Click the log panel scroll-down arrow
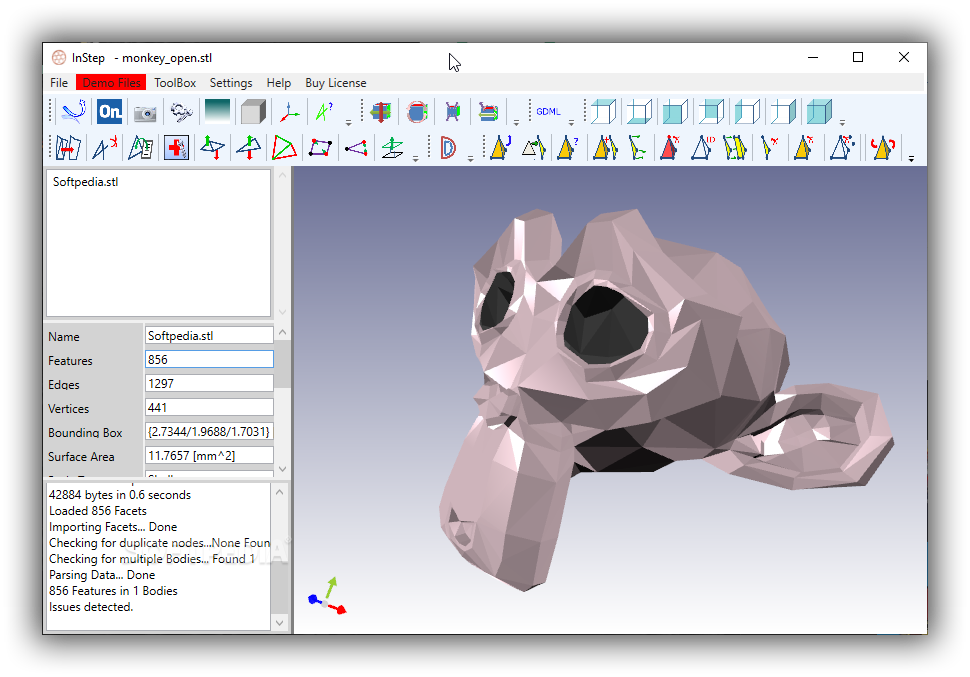Viewport: 970px width, 677px height. point(280,623)
